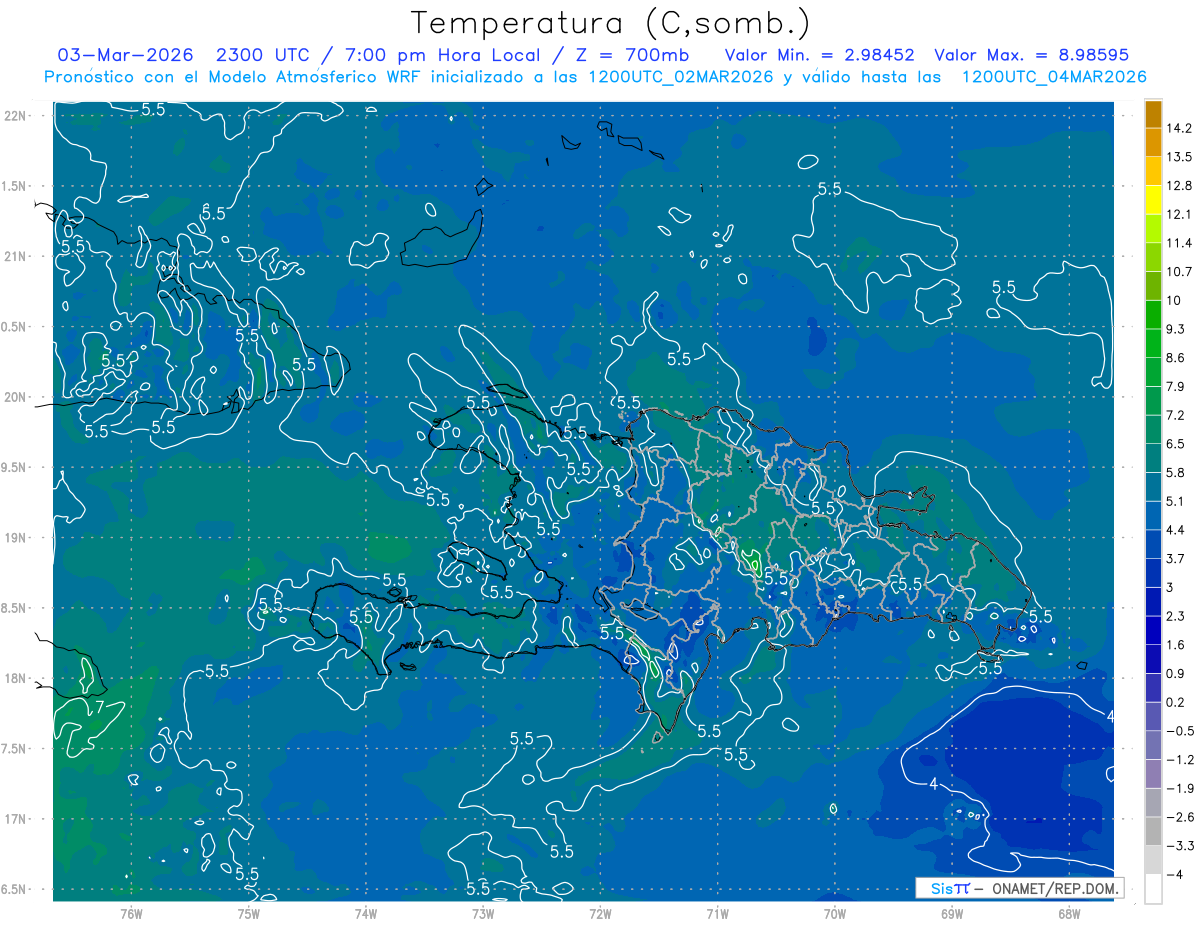The image size is (1200, 927).
Task: Click legend value "-3.3"
Action: 1180,846
